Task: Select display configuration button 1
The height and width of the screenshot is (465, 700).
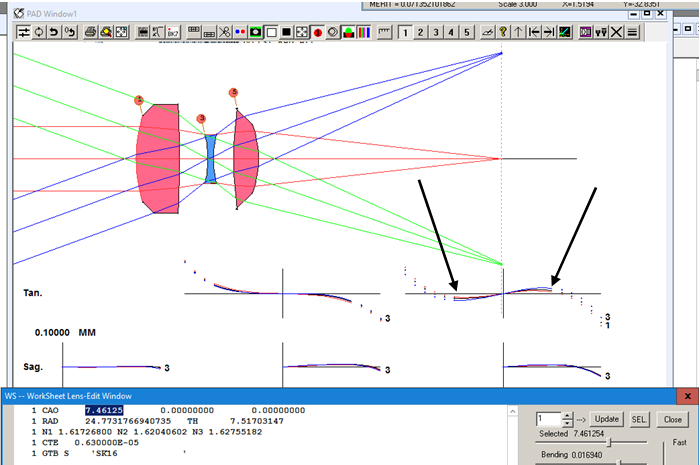Action: [405, 32]
